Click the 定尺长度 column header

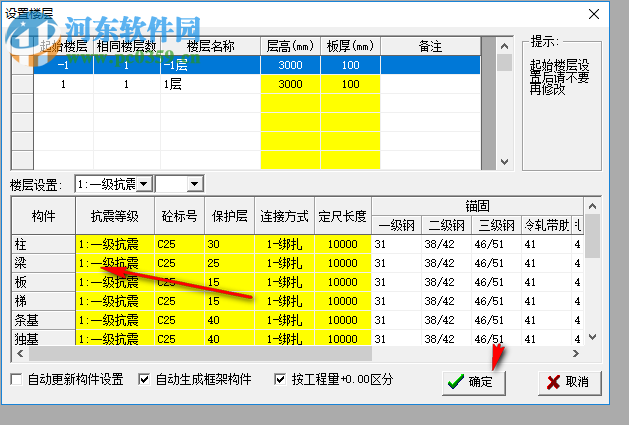[x=343, y=216]
